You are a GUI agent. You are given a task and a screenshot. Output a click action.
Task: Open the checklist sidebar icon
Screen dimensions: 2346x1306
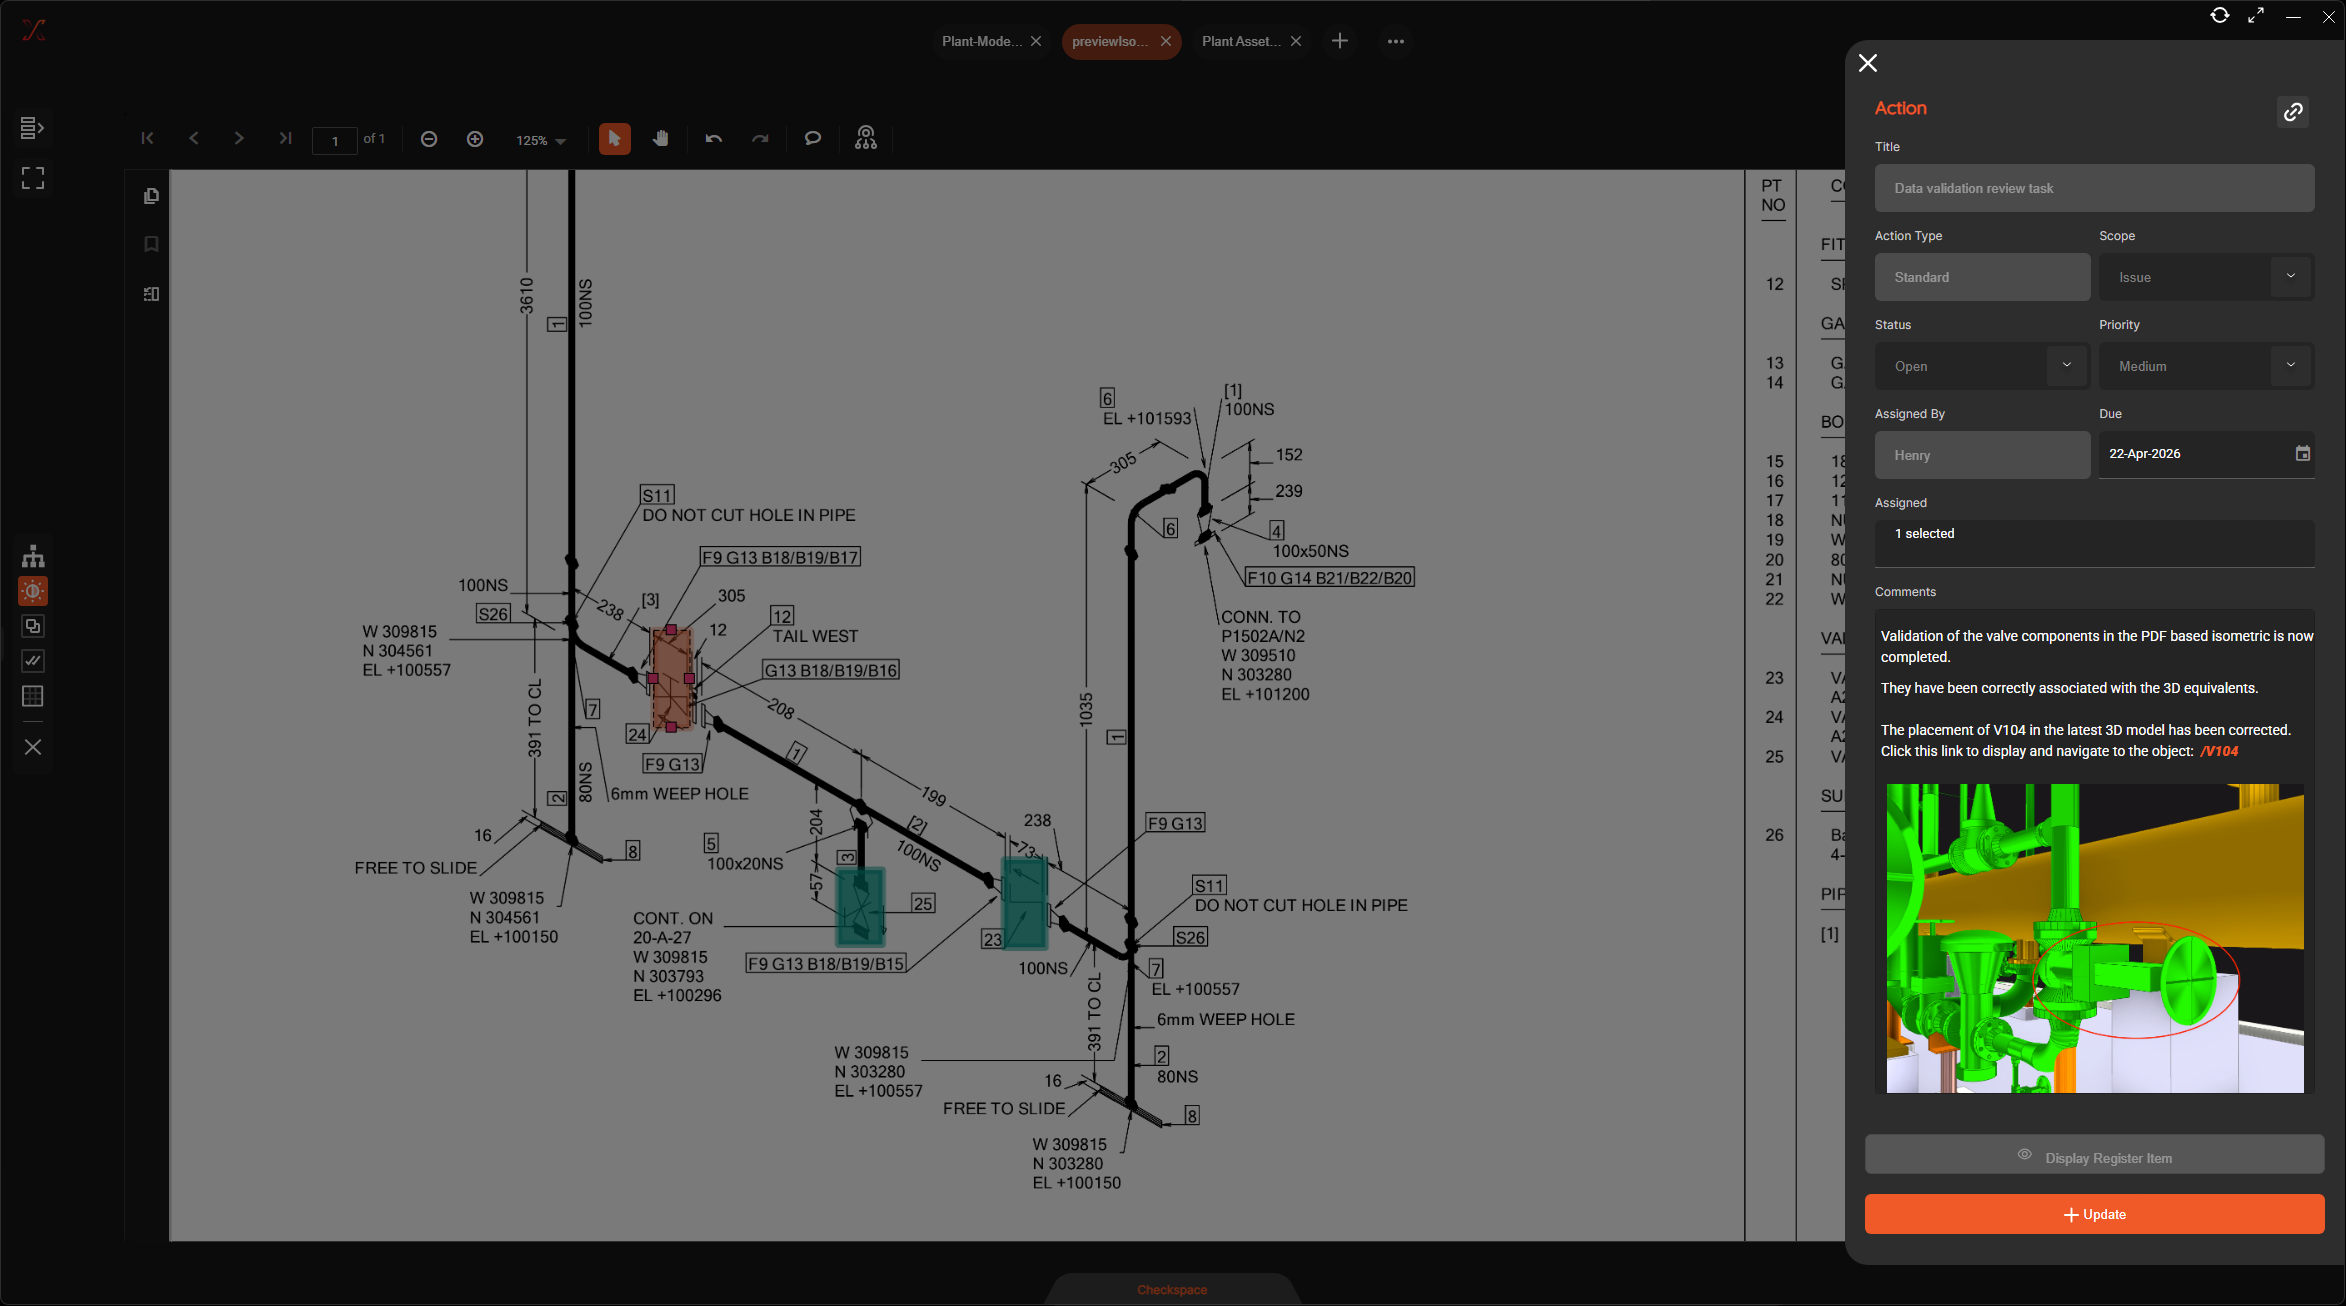tap(33, 661)
